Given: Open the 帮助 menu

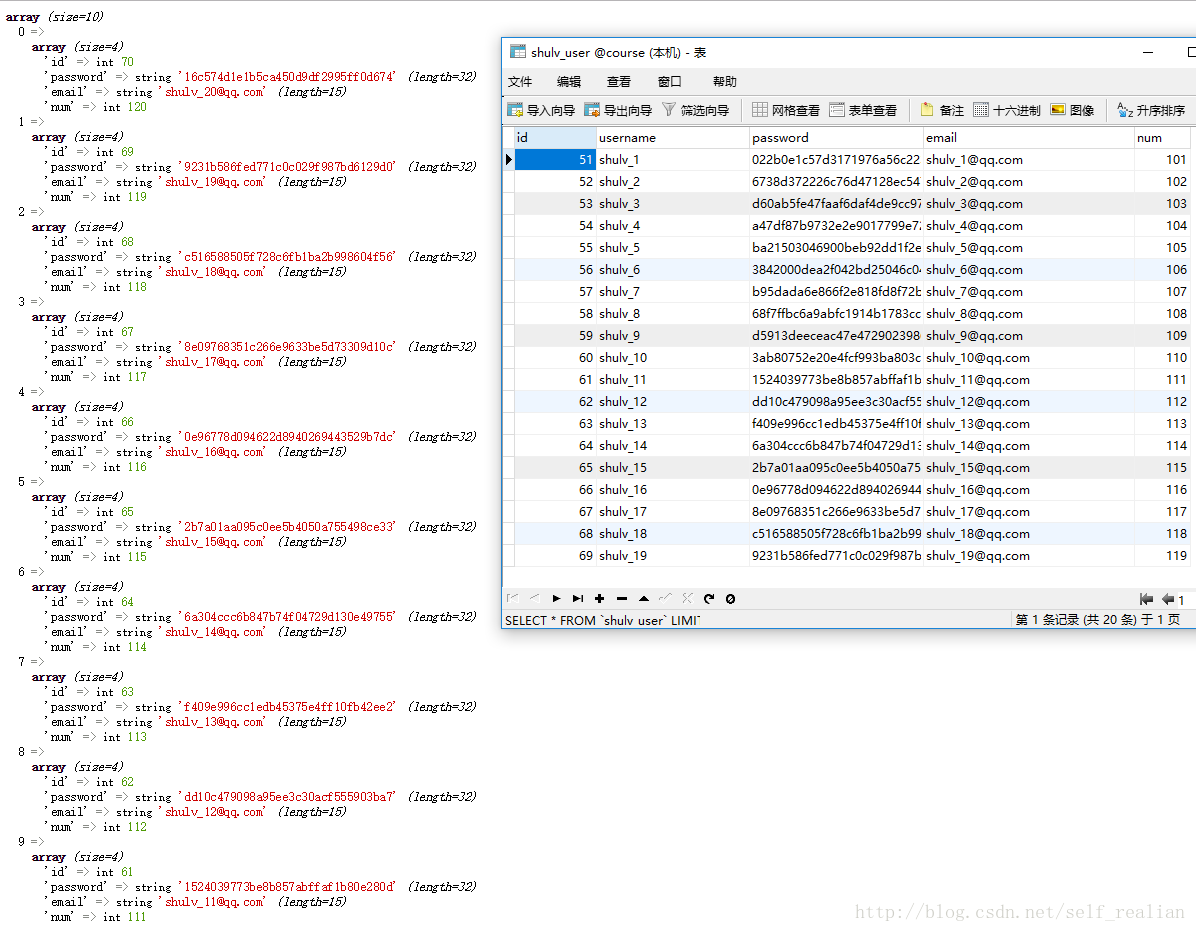Looking at the screenshot, I should (x=725, y=82).
